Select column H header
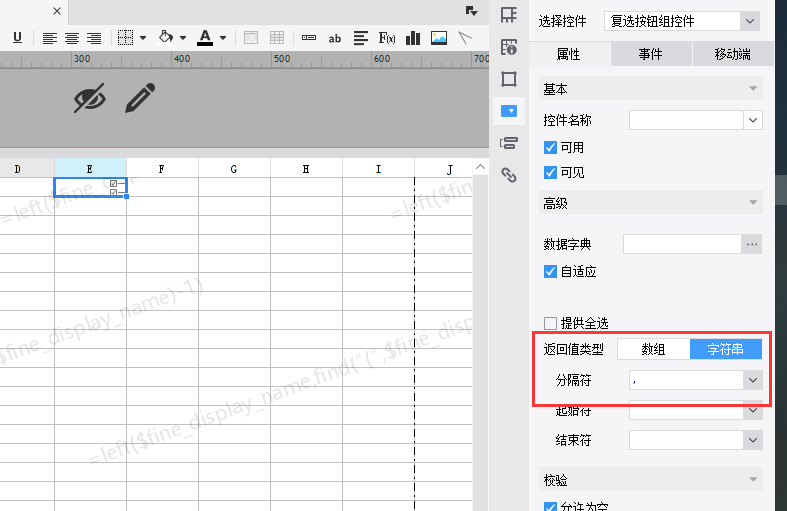 tap(306, 169)
